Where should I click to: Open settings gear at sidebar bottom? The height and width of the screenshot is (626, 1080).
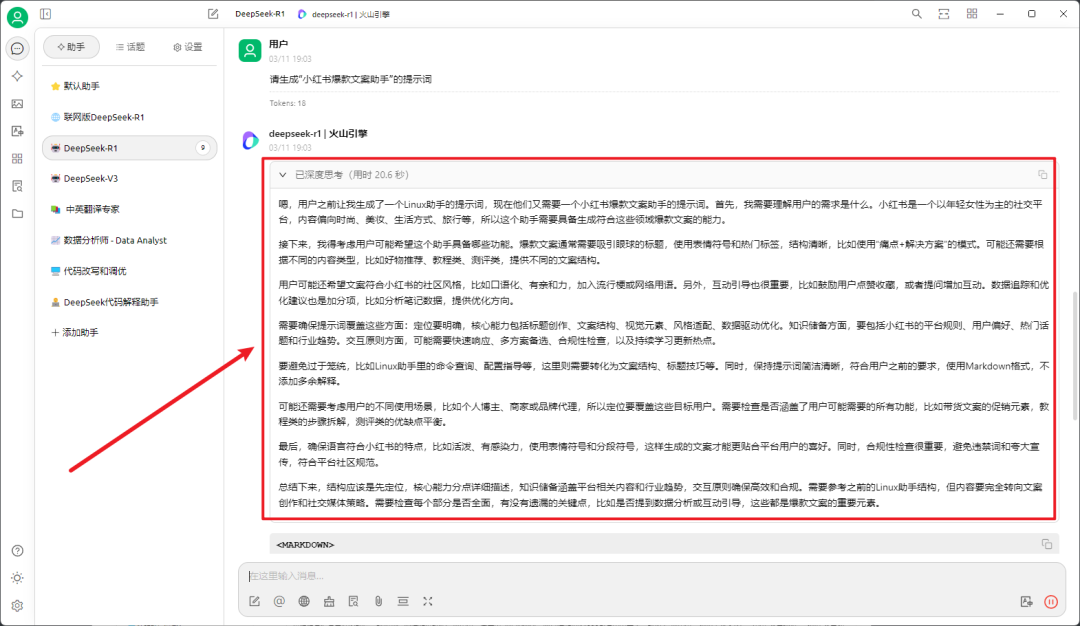17,605
